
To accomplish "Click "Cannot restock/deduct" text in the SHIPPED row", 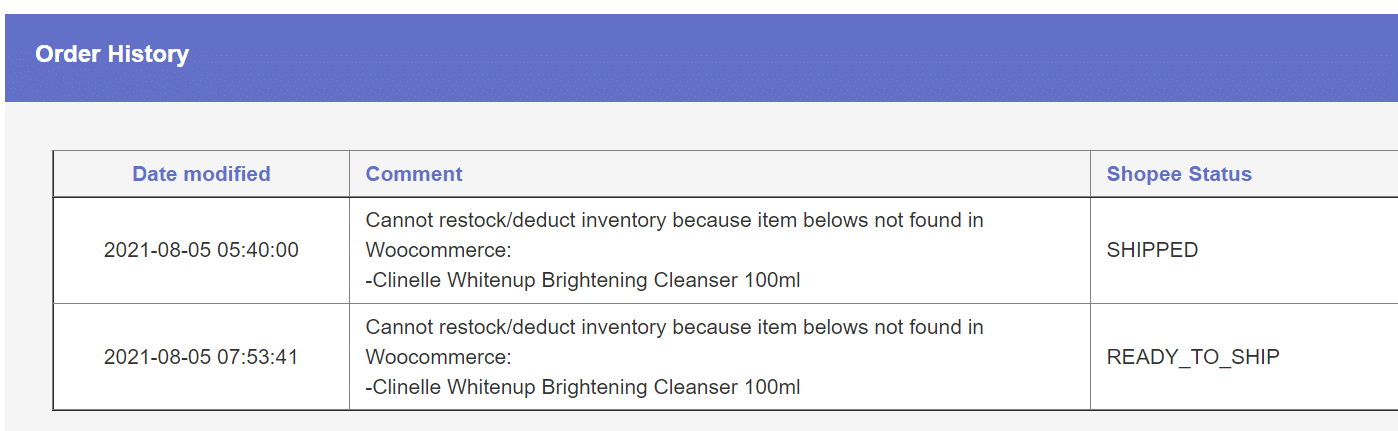I will point(466,220).
